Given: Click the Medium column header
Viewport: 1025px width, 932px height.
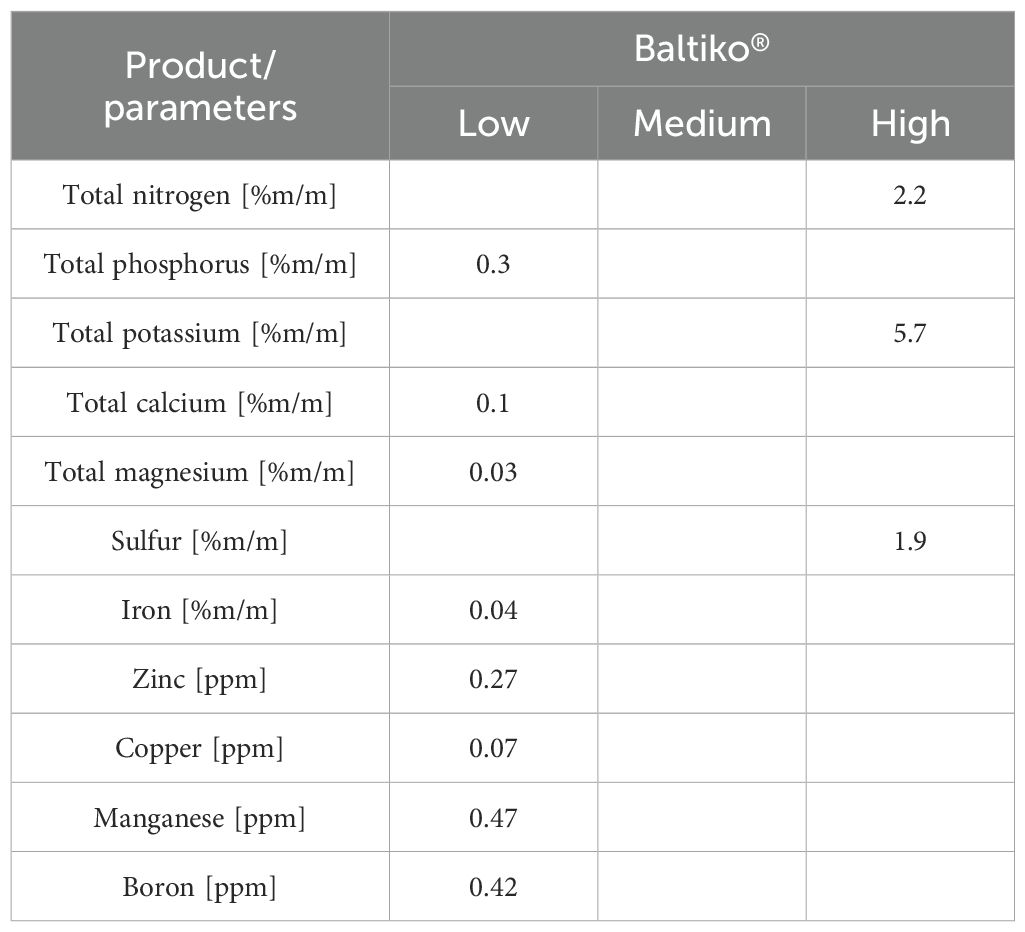Looking at the screenshot, I should (x=702, y=124).
